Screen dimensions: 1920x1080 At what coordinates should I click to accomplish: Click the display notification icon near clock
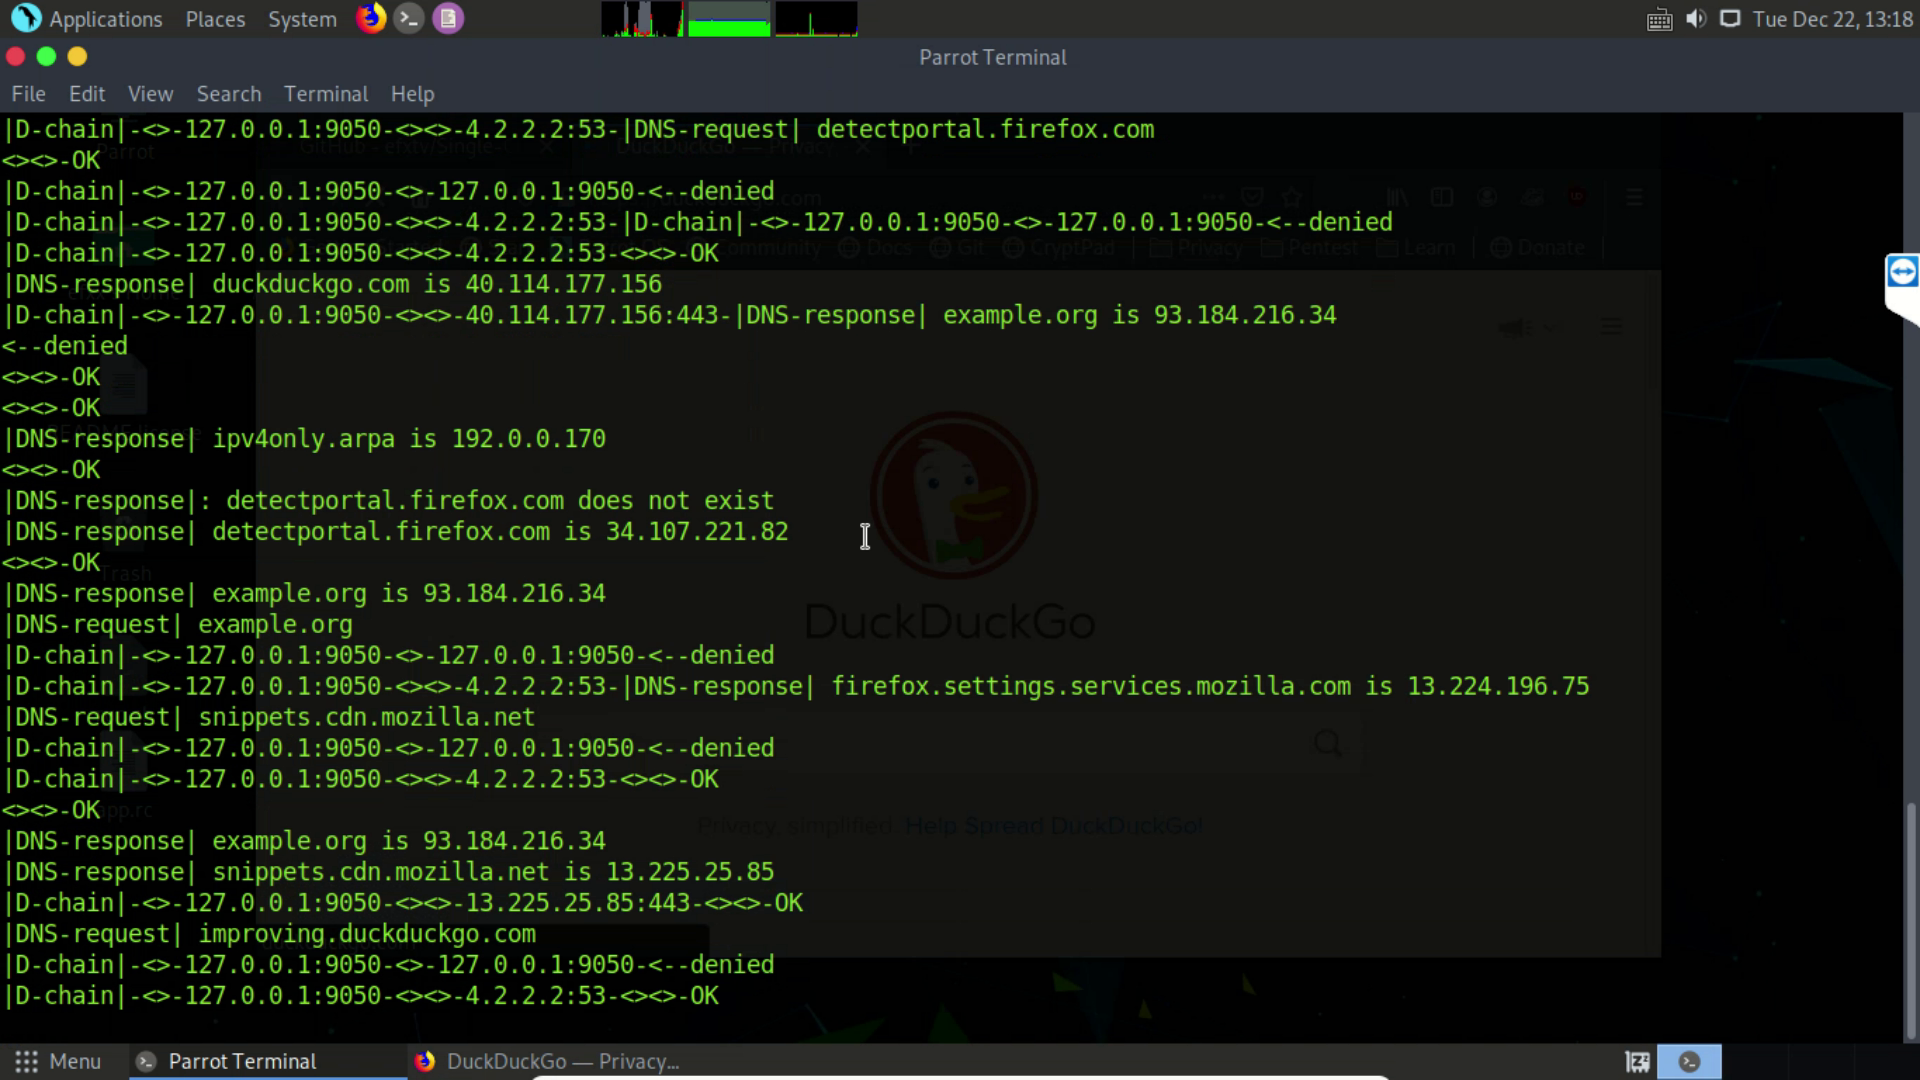tap(1730, 19)
